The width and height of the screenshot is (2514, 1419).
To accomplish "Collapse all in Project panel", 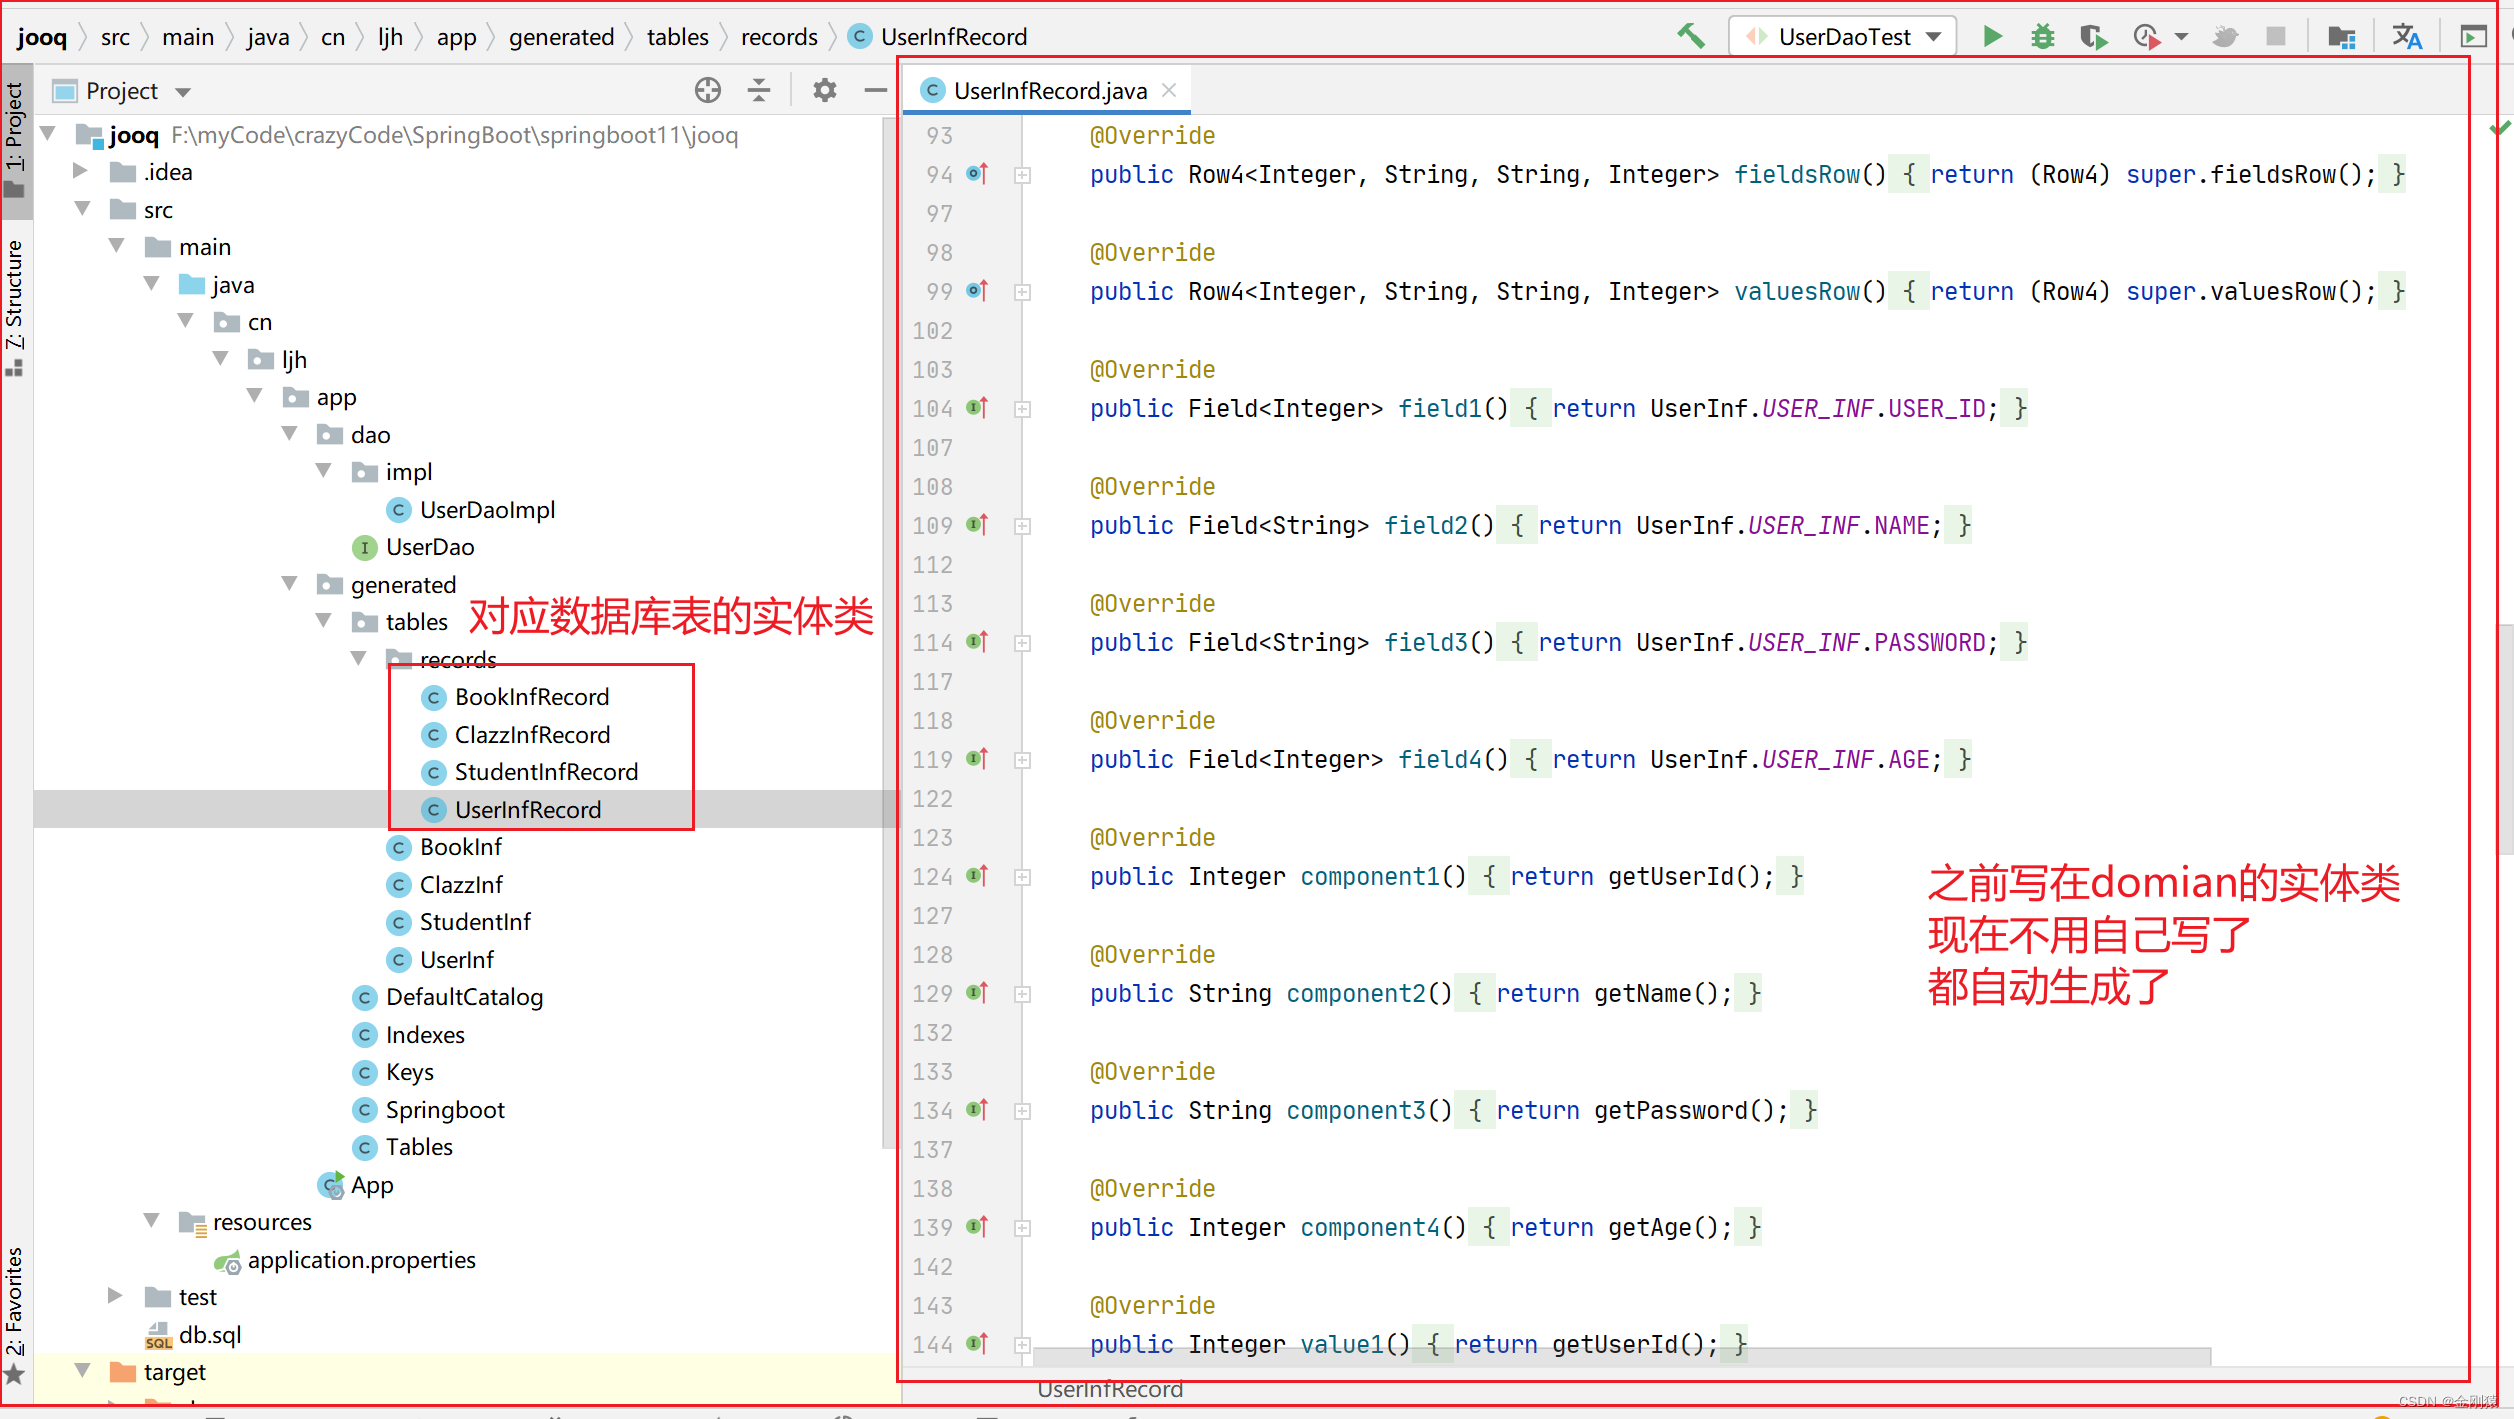I will tap(759, 91).
